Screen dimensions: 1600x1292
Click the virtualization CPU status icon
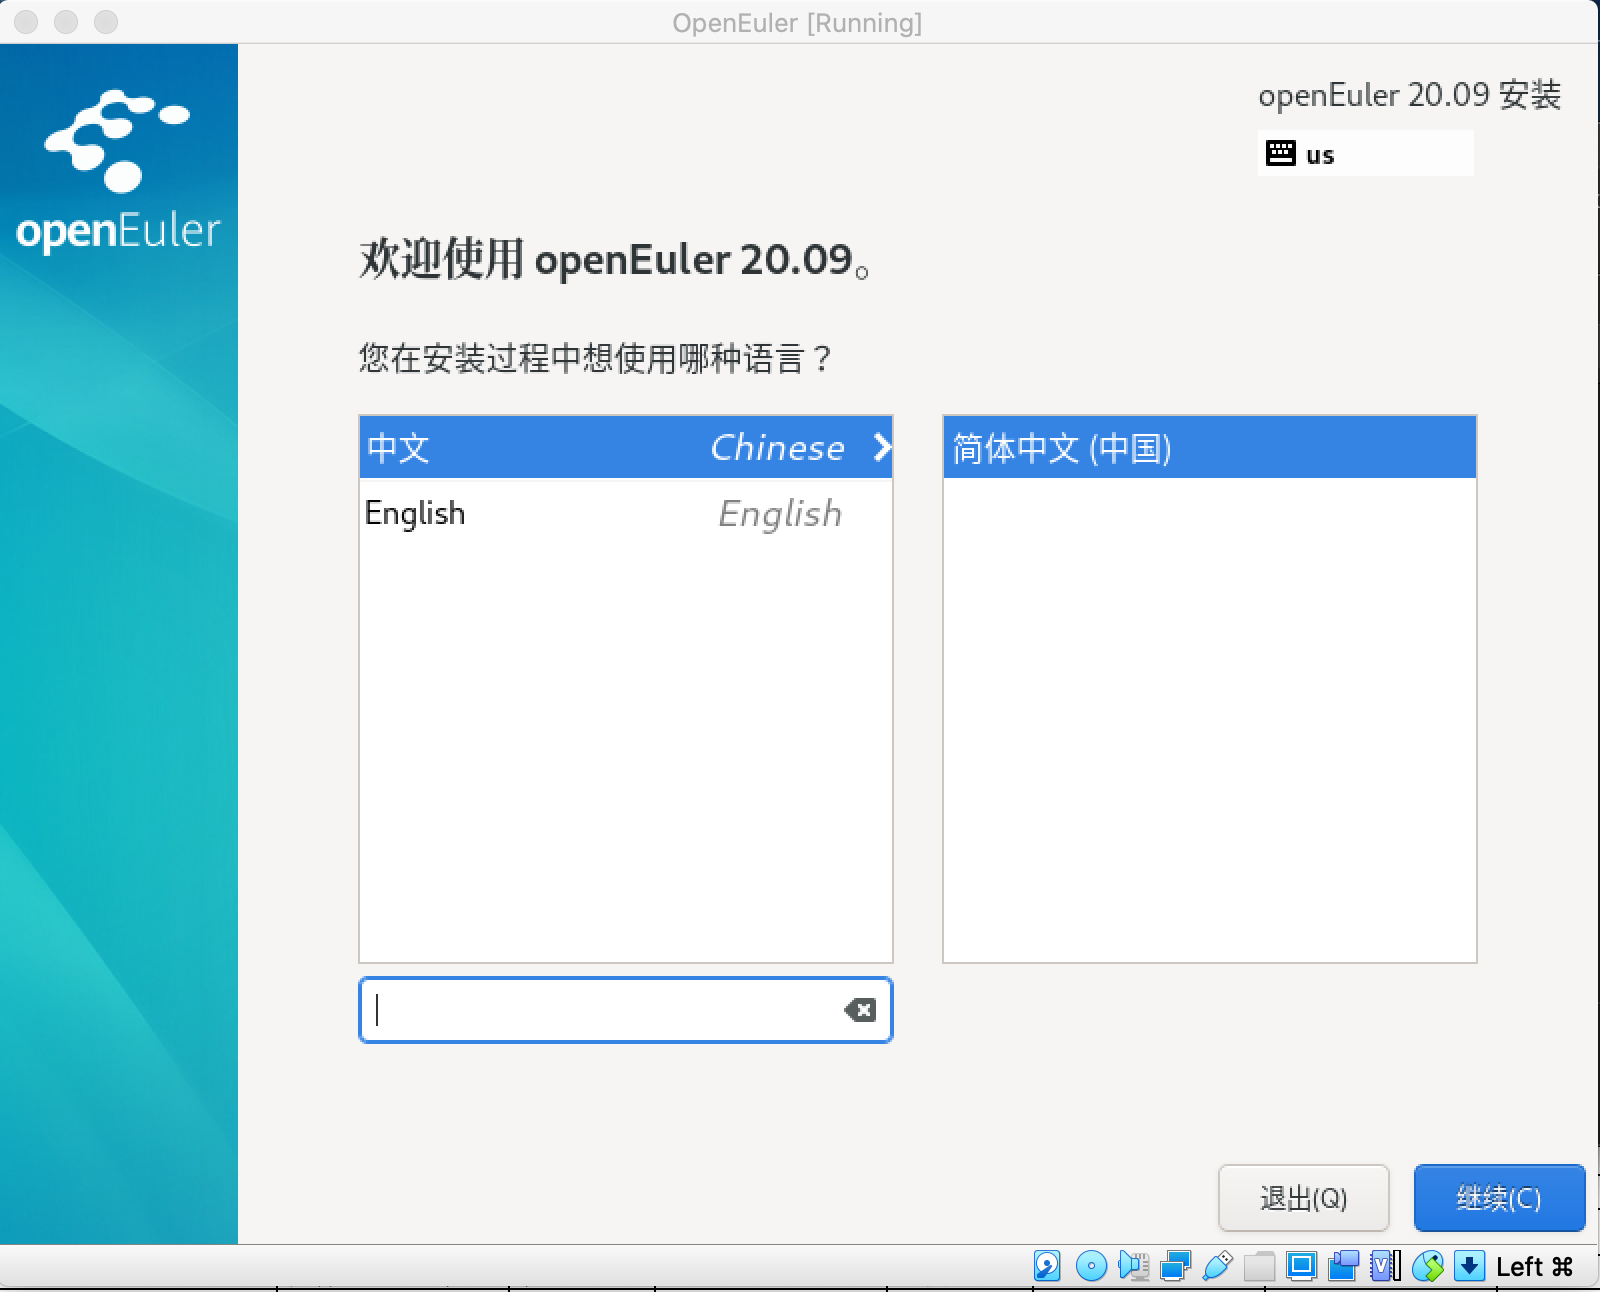click(1385, 1266)
